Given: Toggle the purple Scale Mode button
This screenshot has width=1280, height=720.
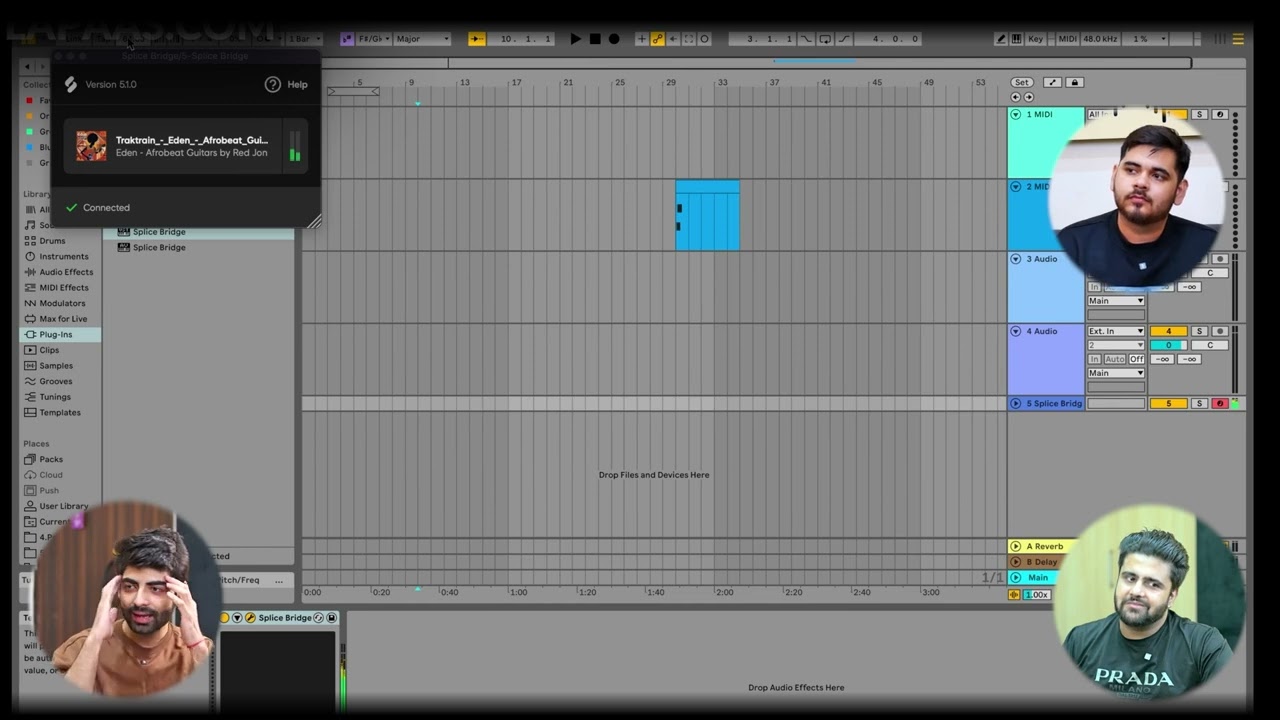Looking at the screenshot, I should [347, 39].
